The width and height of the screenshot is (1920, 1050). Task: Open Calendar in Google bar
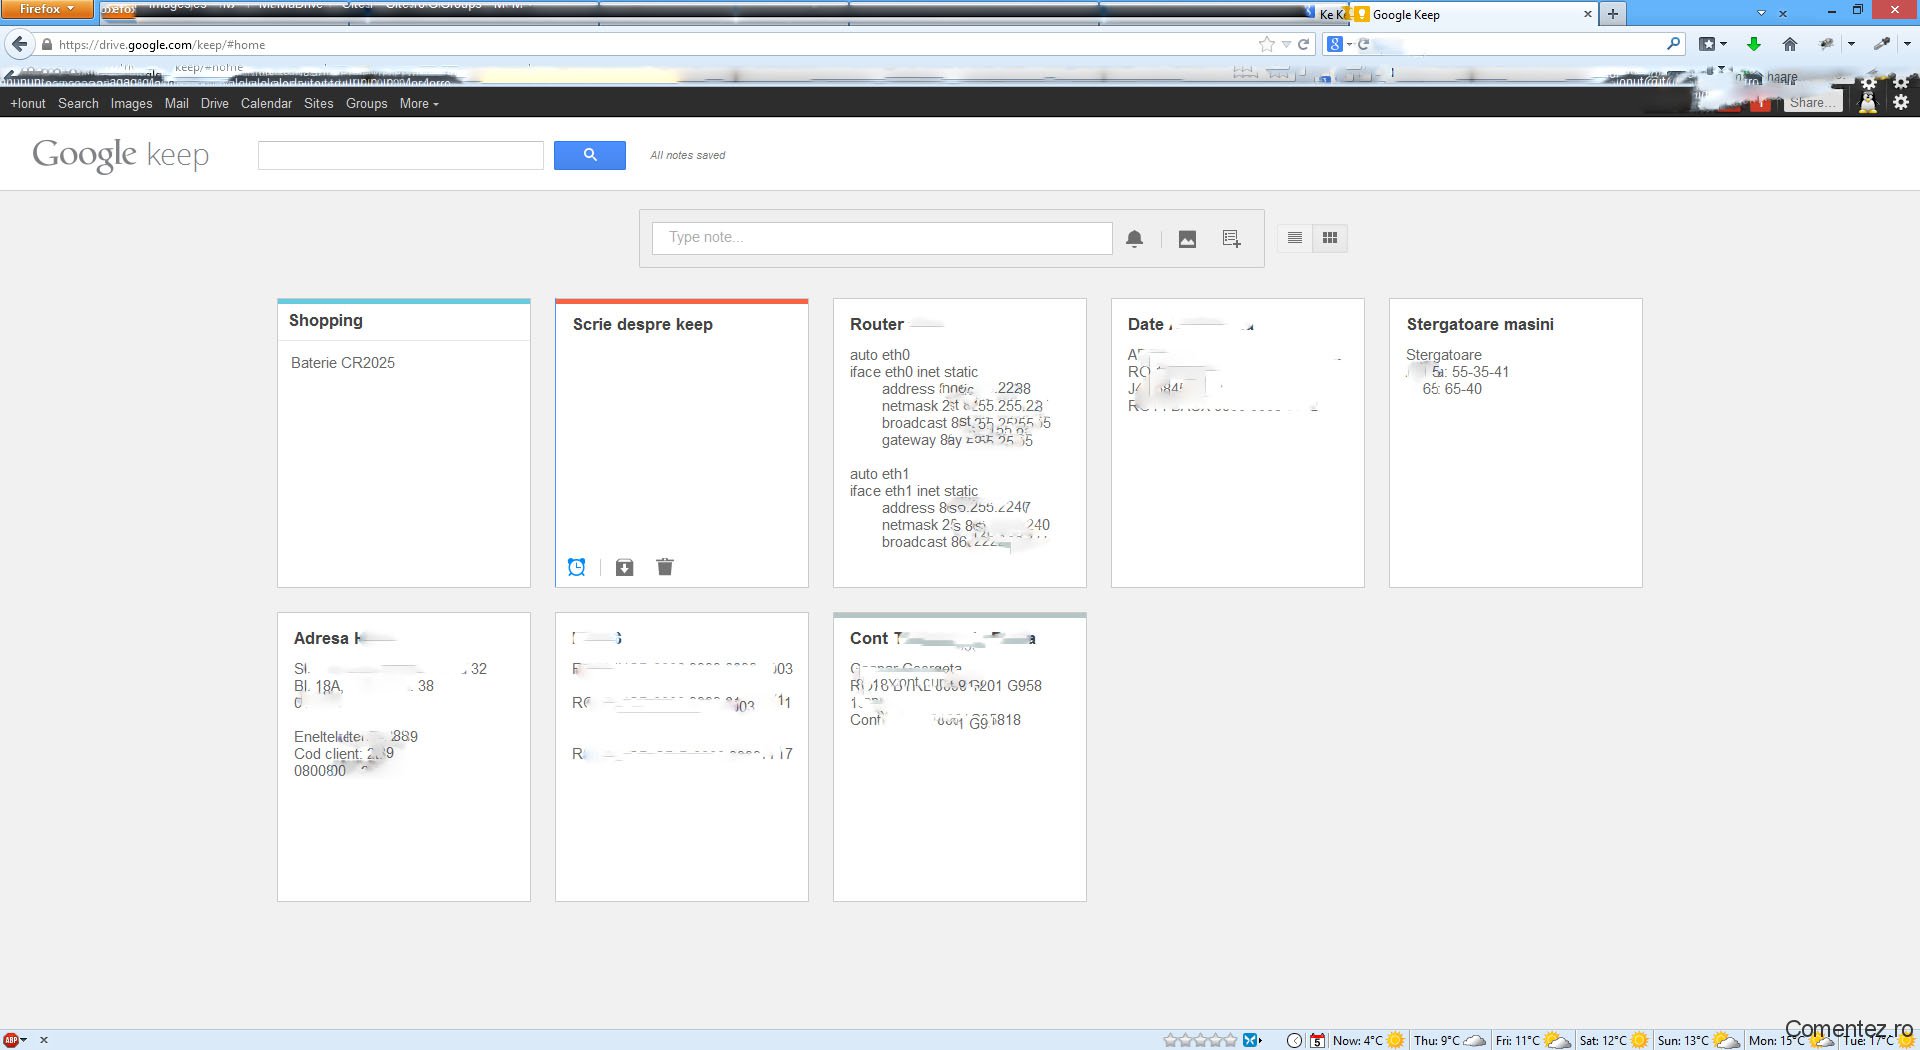pos(266,103)
